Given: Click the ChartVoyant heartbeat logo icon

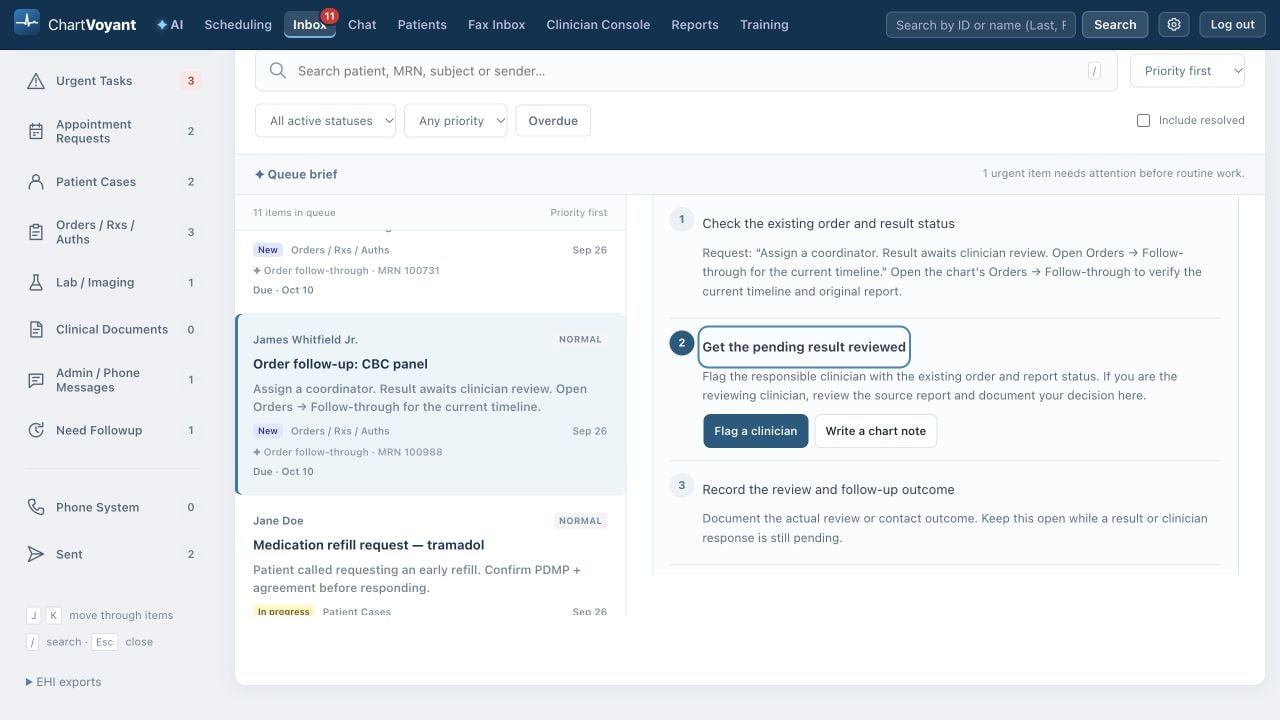Looking at the screenshot, I should point(27,21).
